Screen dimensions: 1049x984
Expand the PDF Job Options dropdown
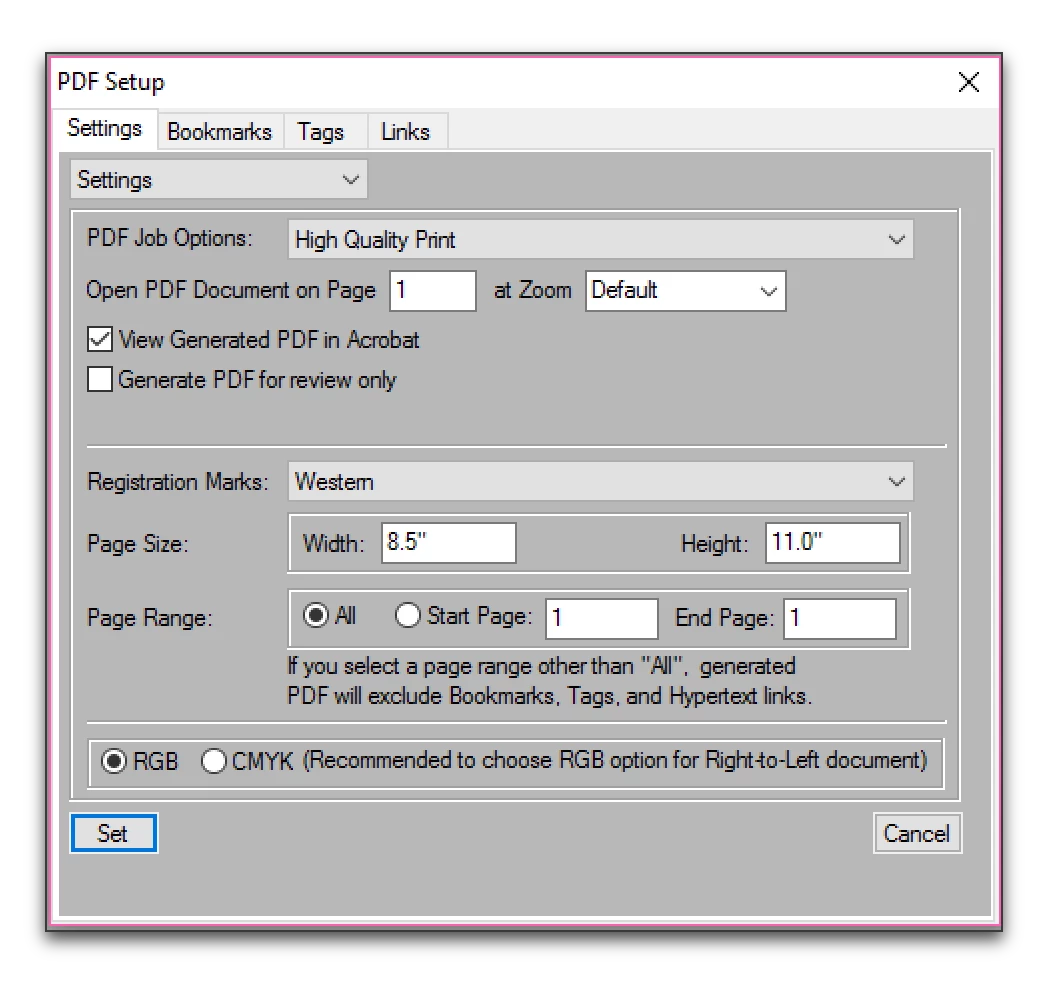(x=600, y=239)
